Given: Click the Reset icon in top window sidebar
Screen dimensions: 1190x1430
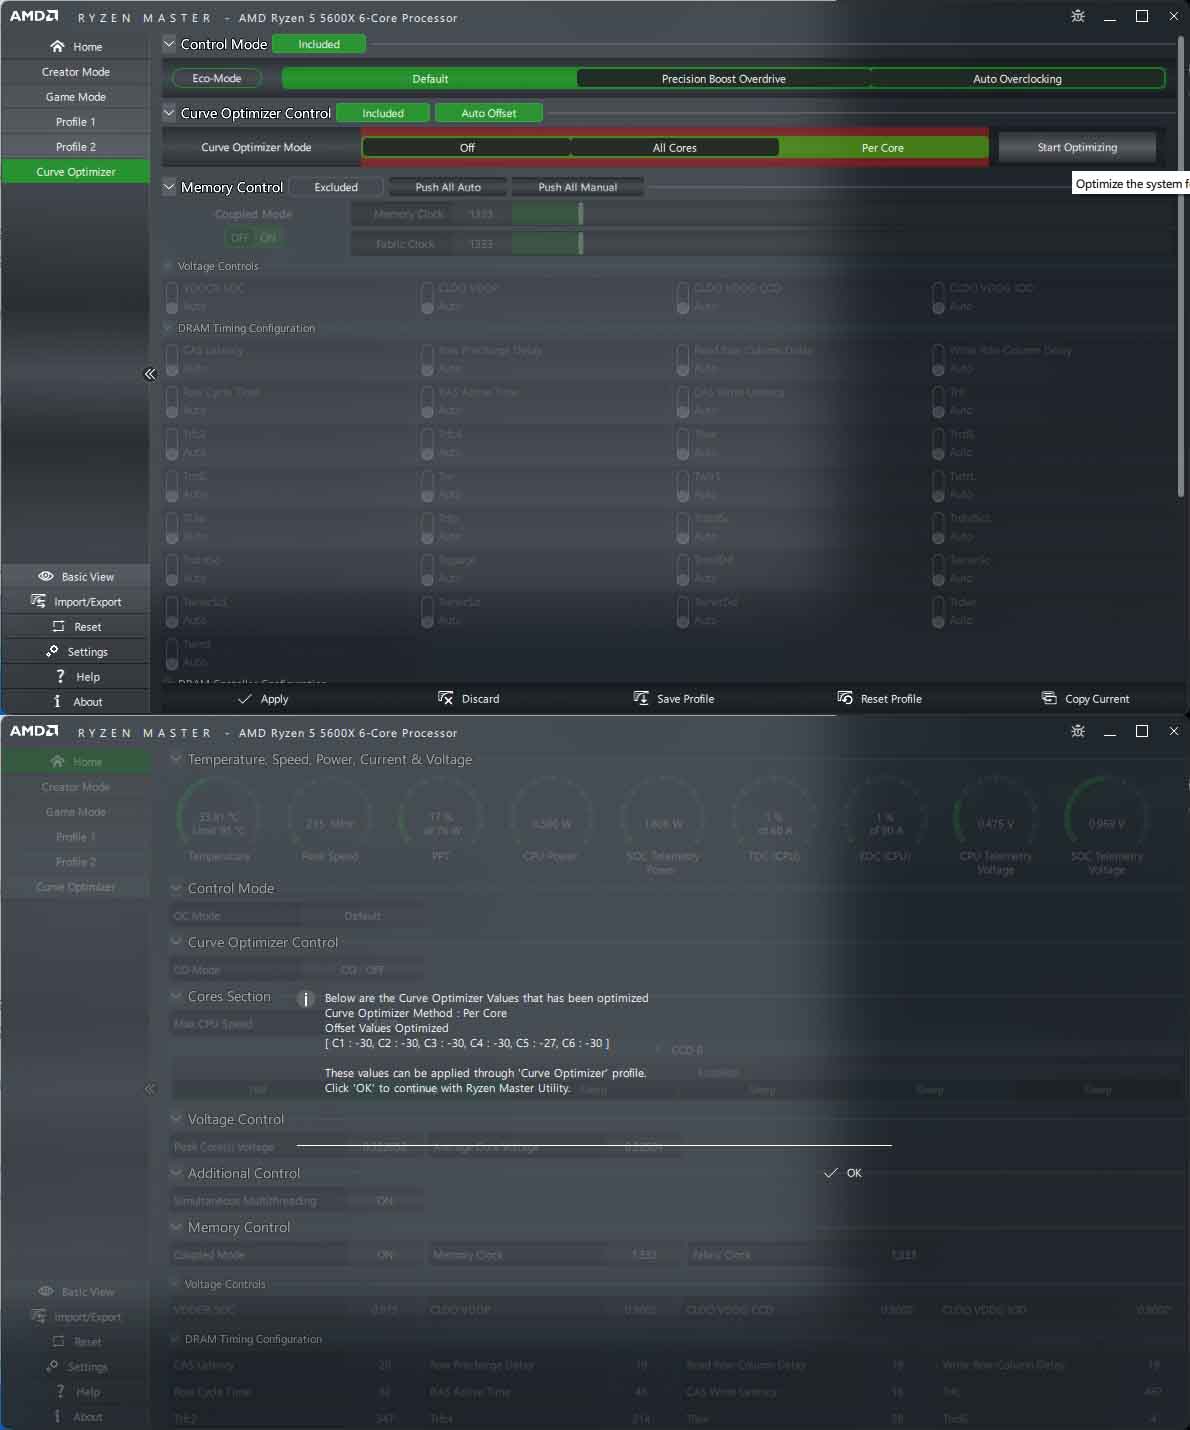Looking at the screenshot, I should 58,626.
